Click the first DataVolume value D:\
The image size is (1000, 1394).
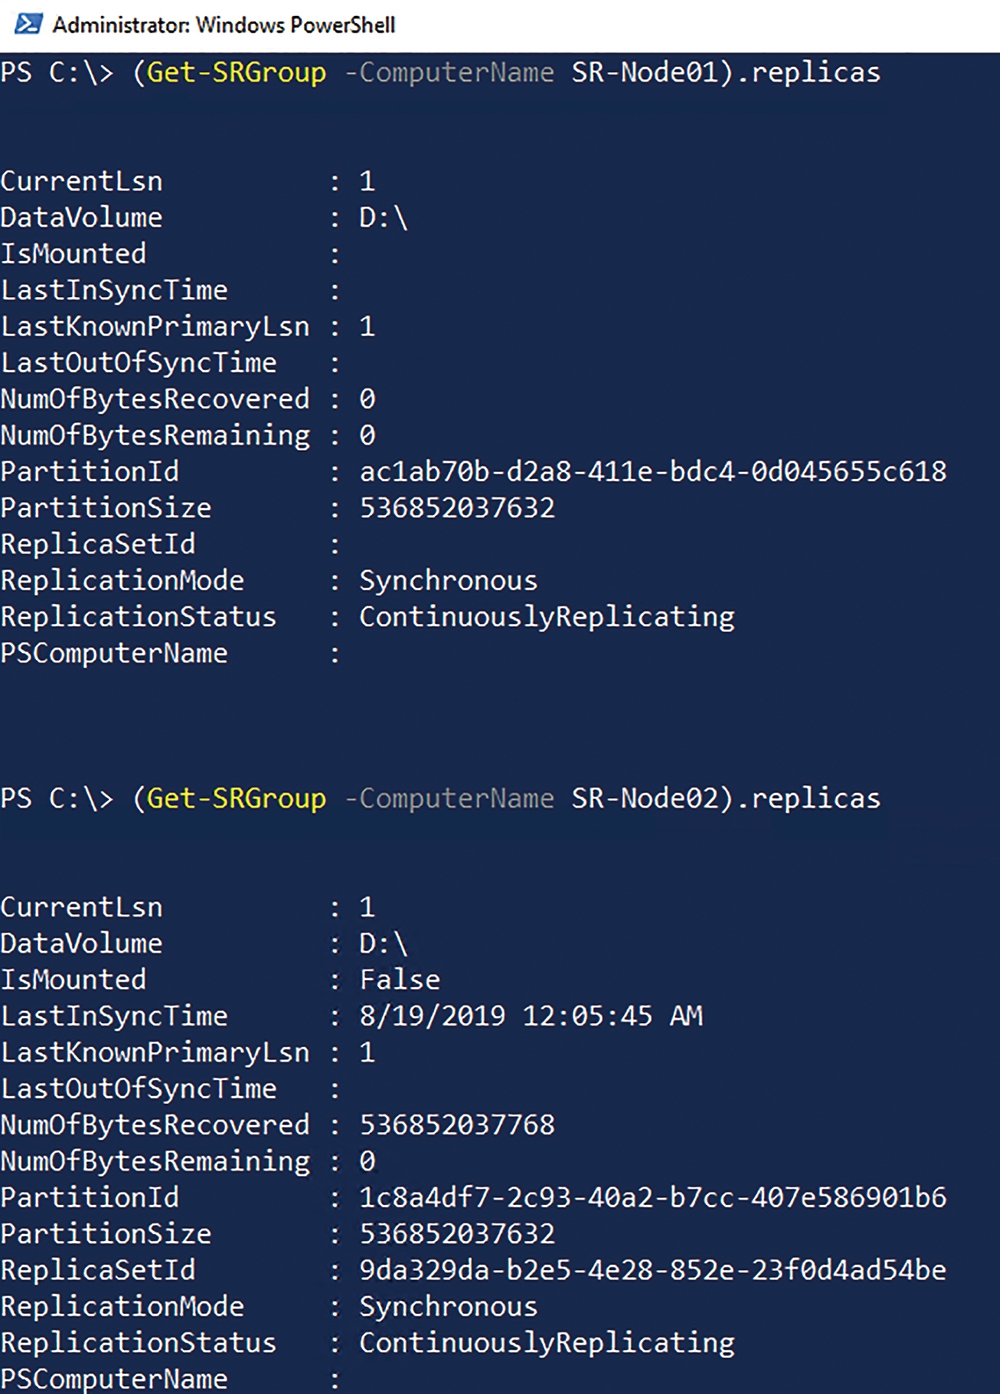[384, 217]
